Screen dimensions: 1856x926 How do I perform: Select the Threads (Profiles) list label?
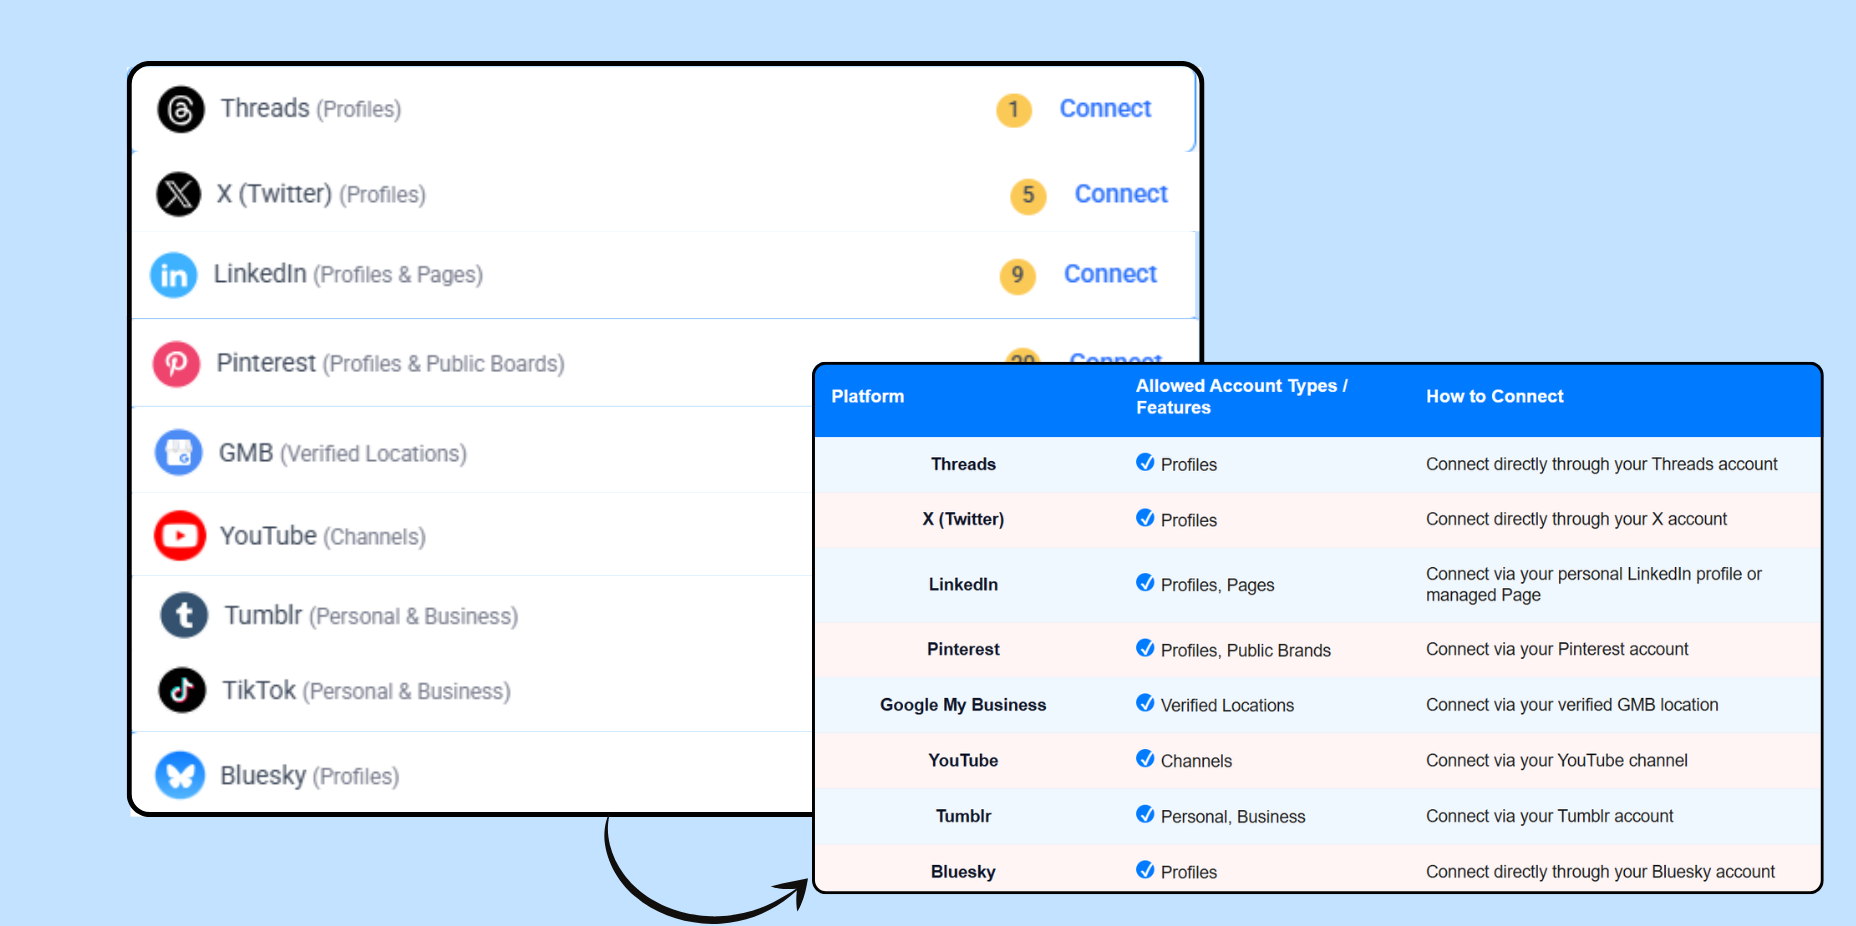311,109
